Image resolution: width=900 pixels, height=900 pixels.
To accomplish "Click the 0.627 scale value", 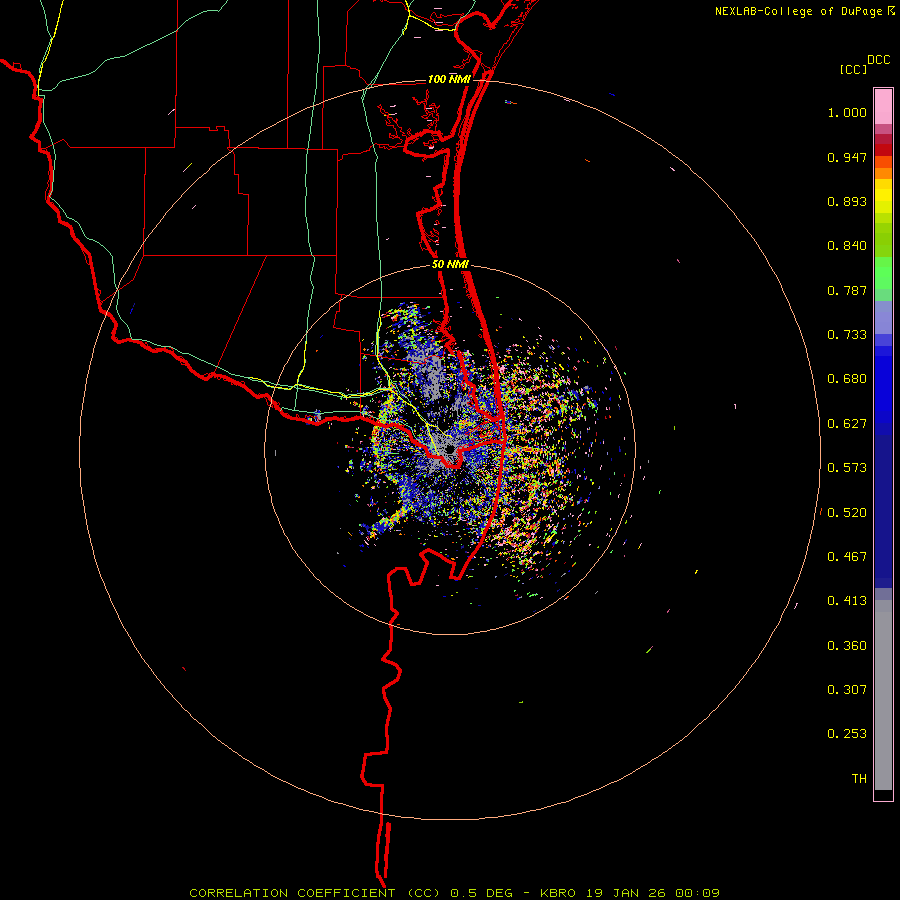I will 847,424.
